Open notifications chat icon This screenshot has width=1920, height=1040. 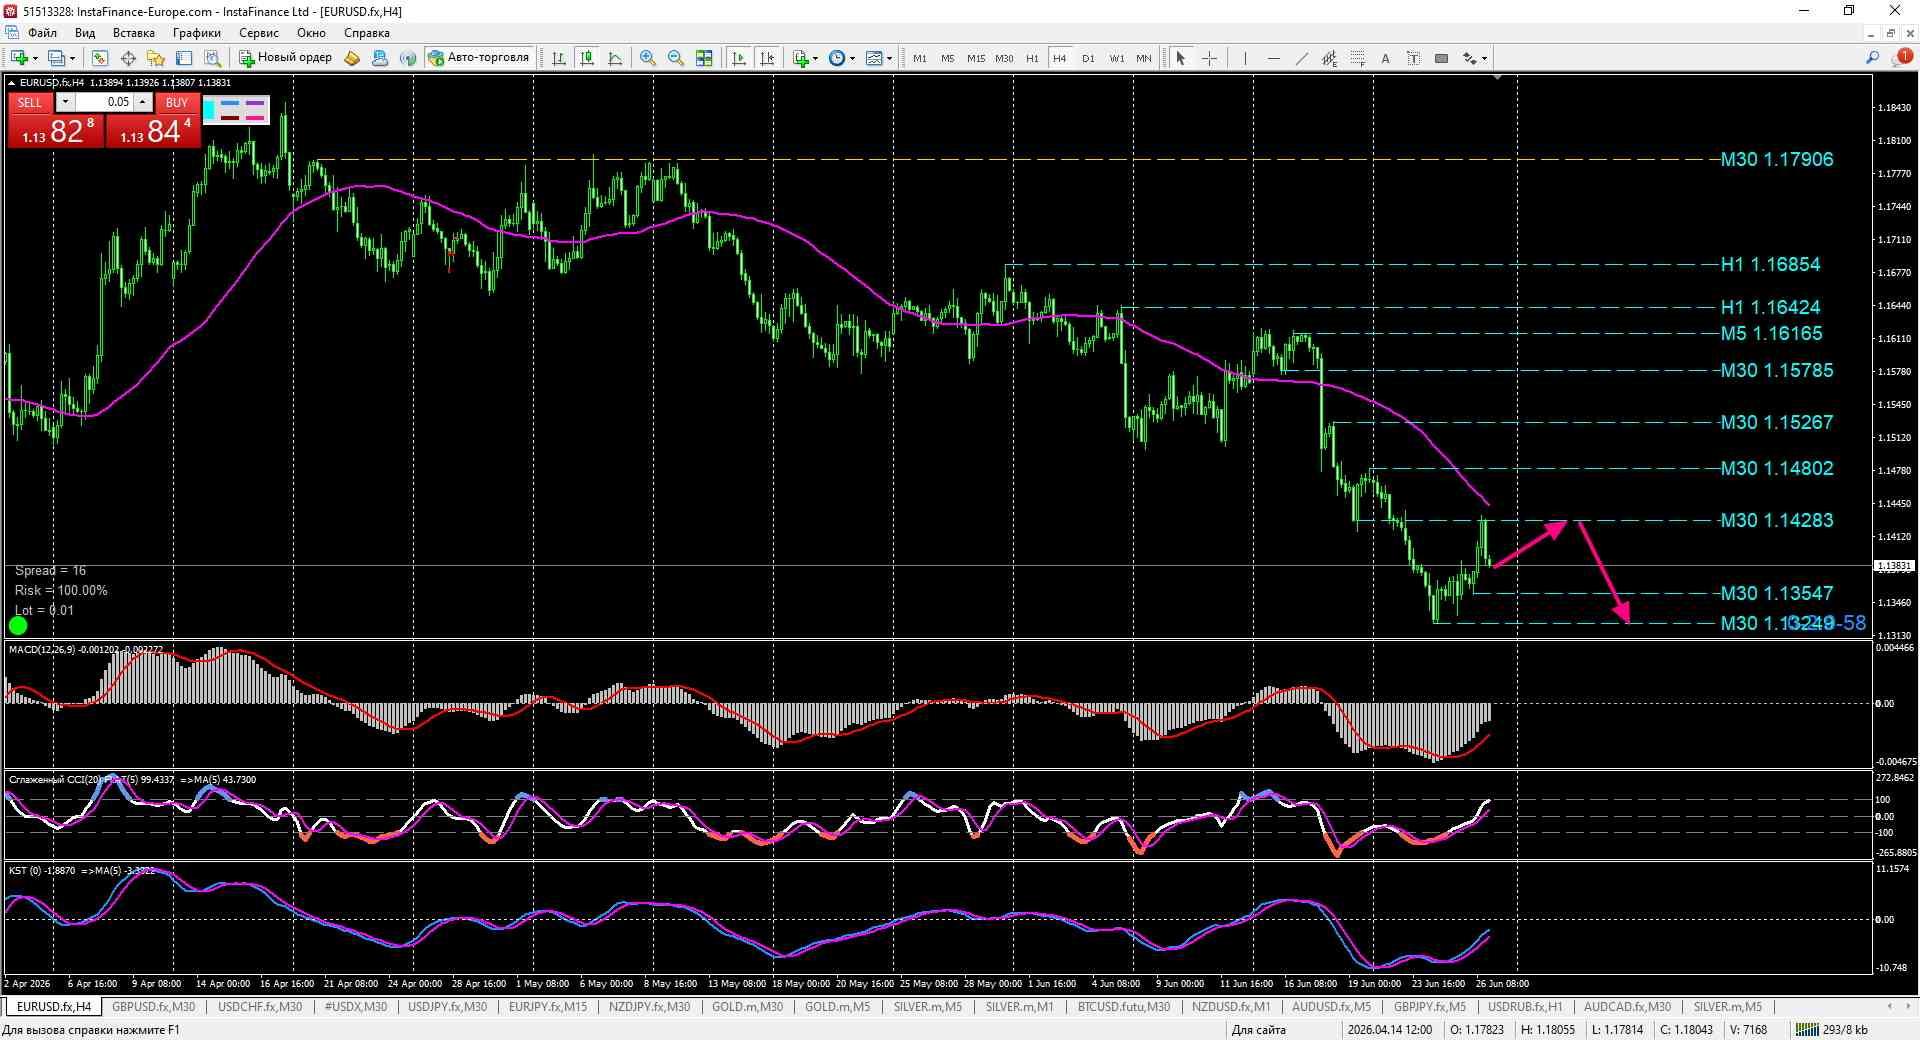click(x=1902, y=58)
